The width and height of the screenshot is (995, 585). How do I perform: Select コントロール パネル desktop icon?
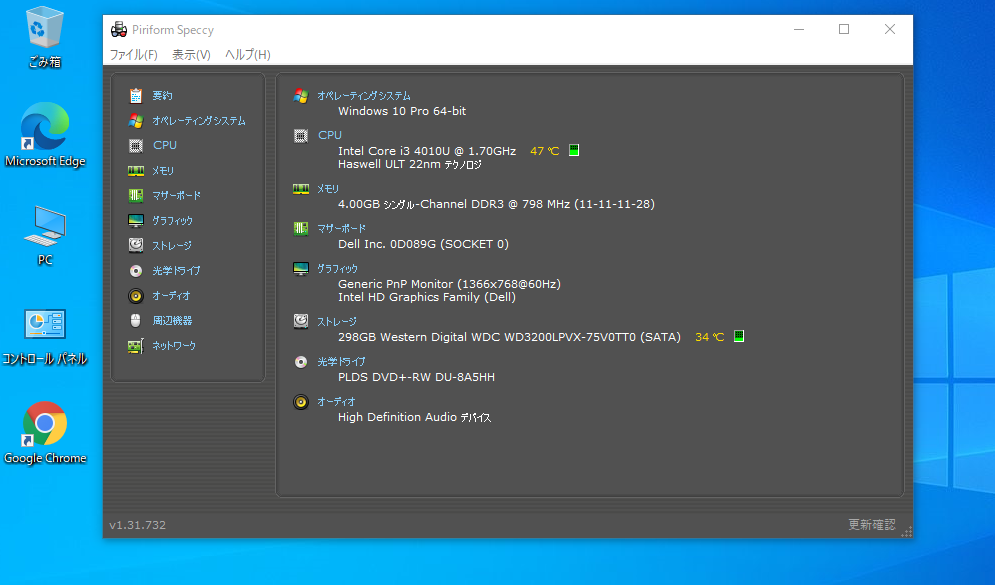tap(44, 338)
